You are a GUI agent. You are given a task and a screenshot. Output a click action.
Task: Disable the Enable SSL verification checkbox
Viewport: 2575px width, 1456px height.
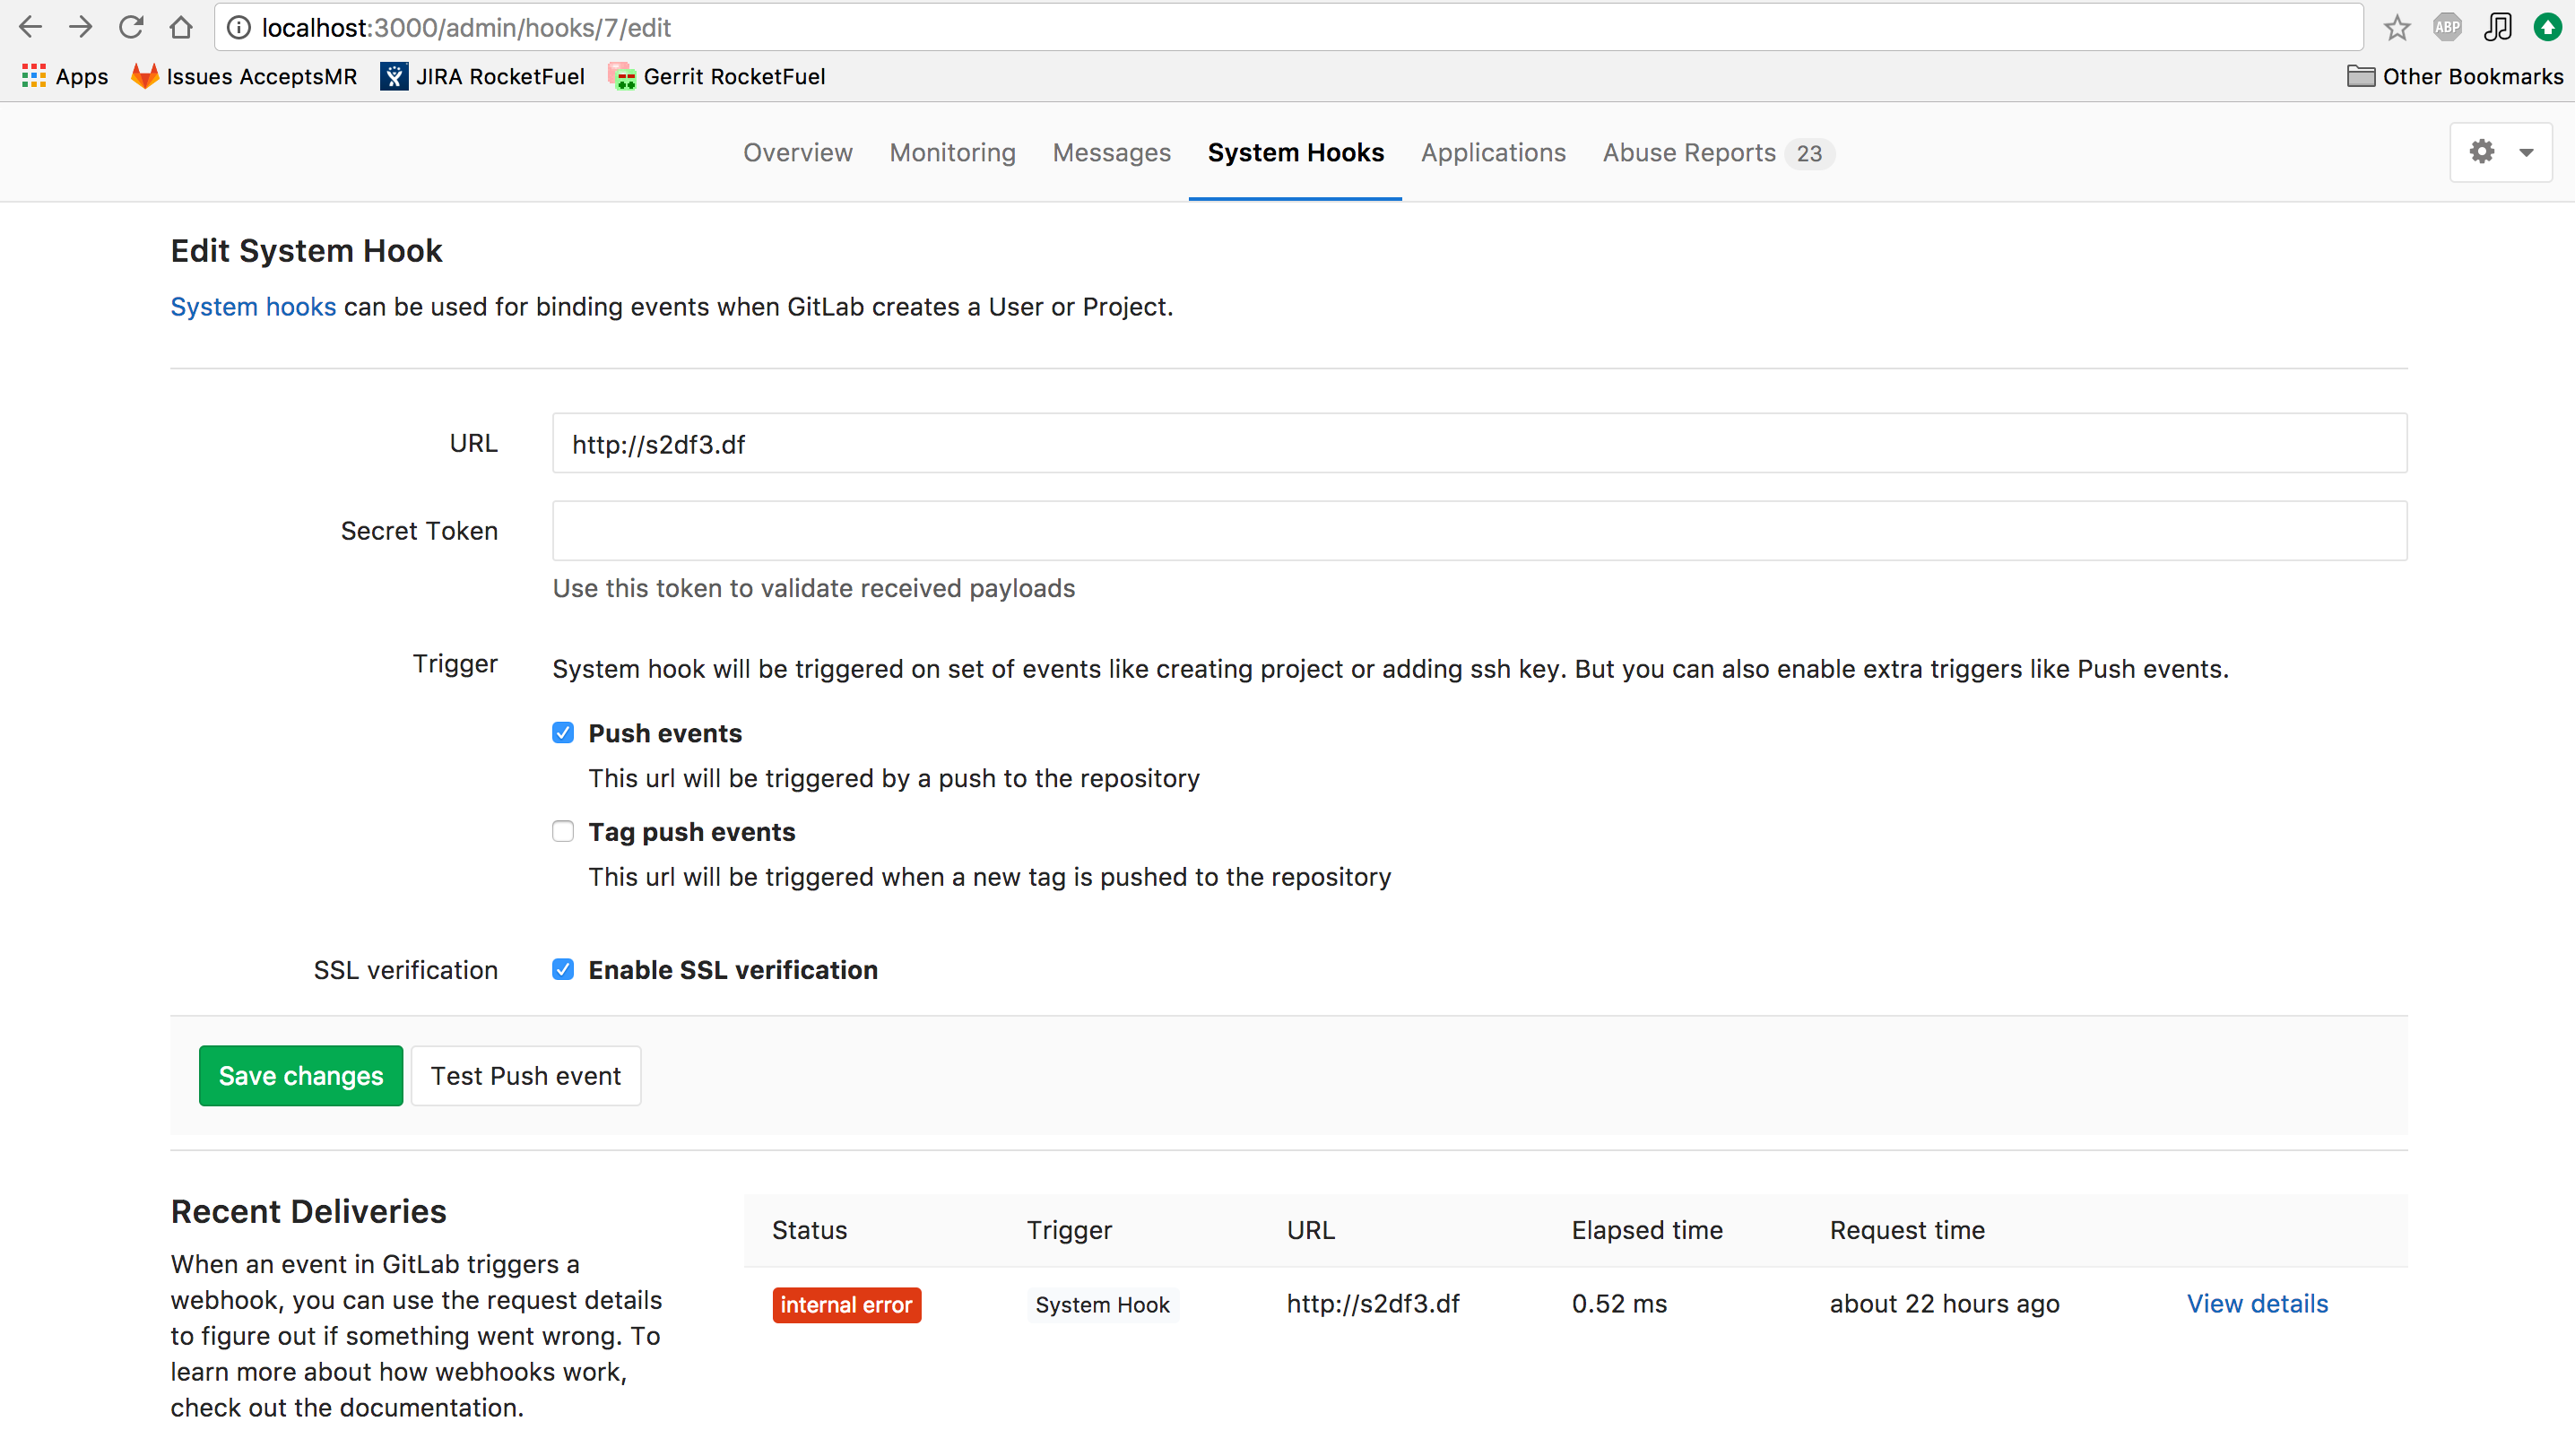click(563, 970)
